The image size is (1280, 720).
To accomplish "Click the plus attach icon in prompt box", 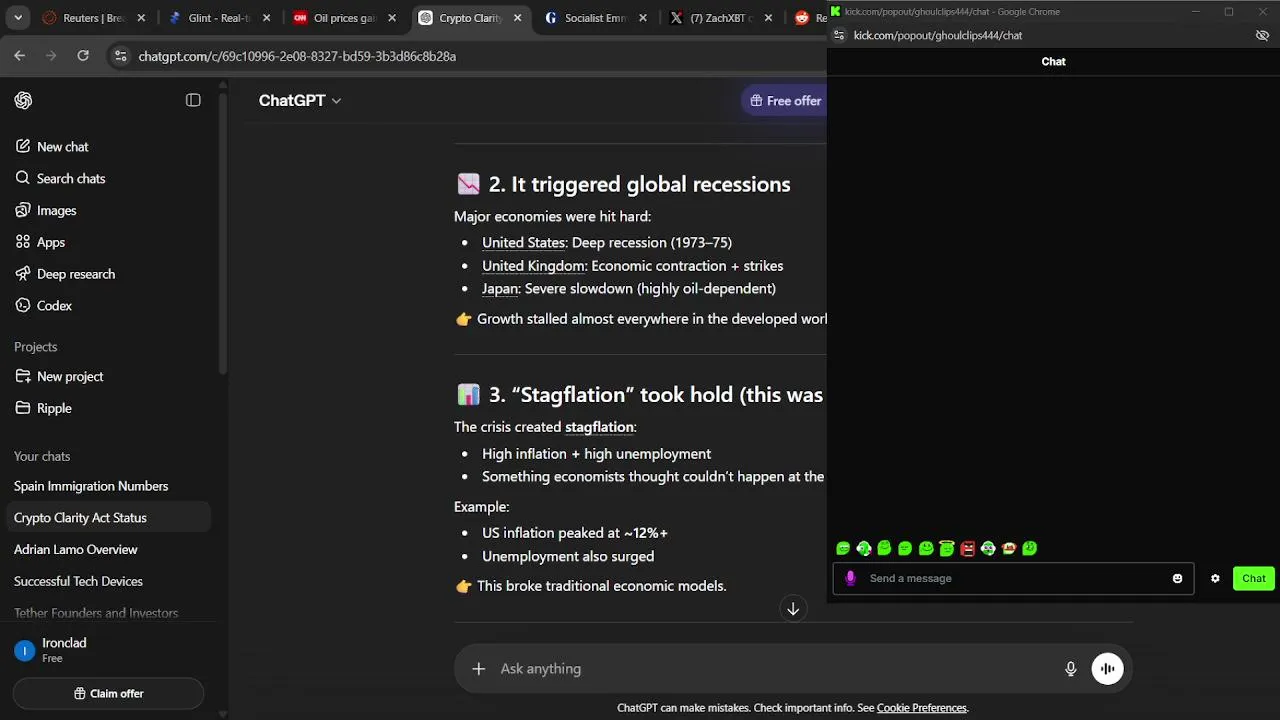I will 478,668.
